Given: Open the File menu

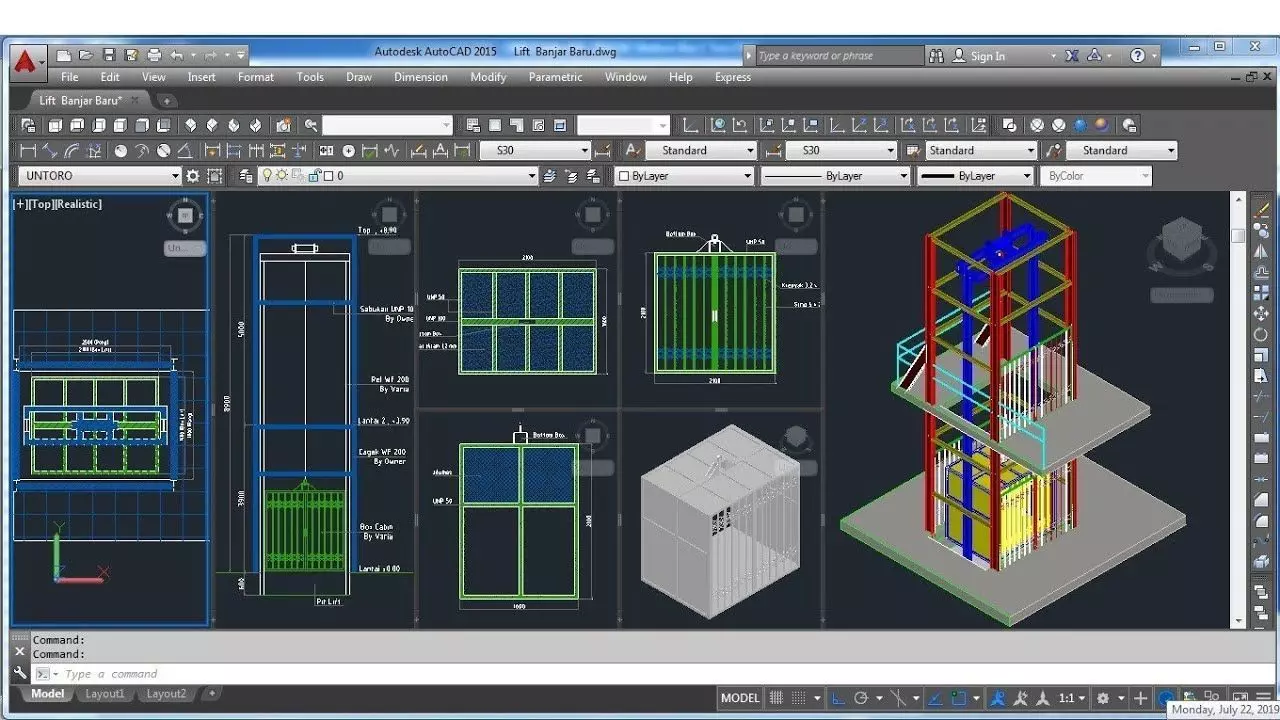Looking at the screenshot, I should pos(70,77).
